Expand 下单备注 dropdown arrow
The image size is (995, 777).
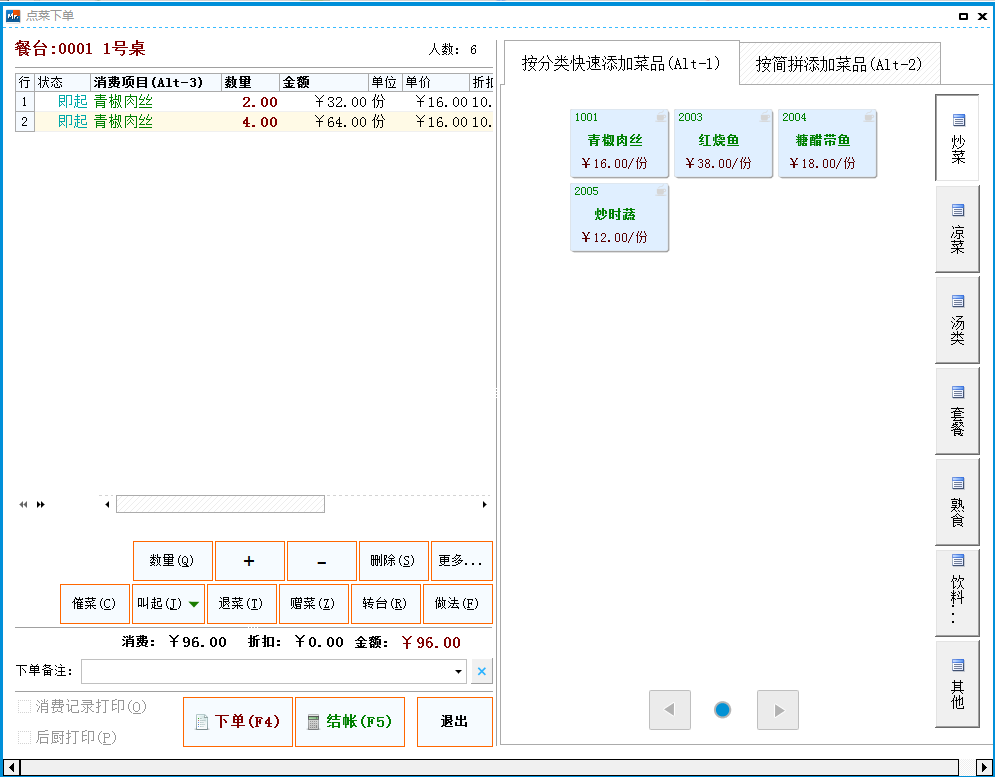458,672
